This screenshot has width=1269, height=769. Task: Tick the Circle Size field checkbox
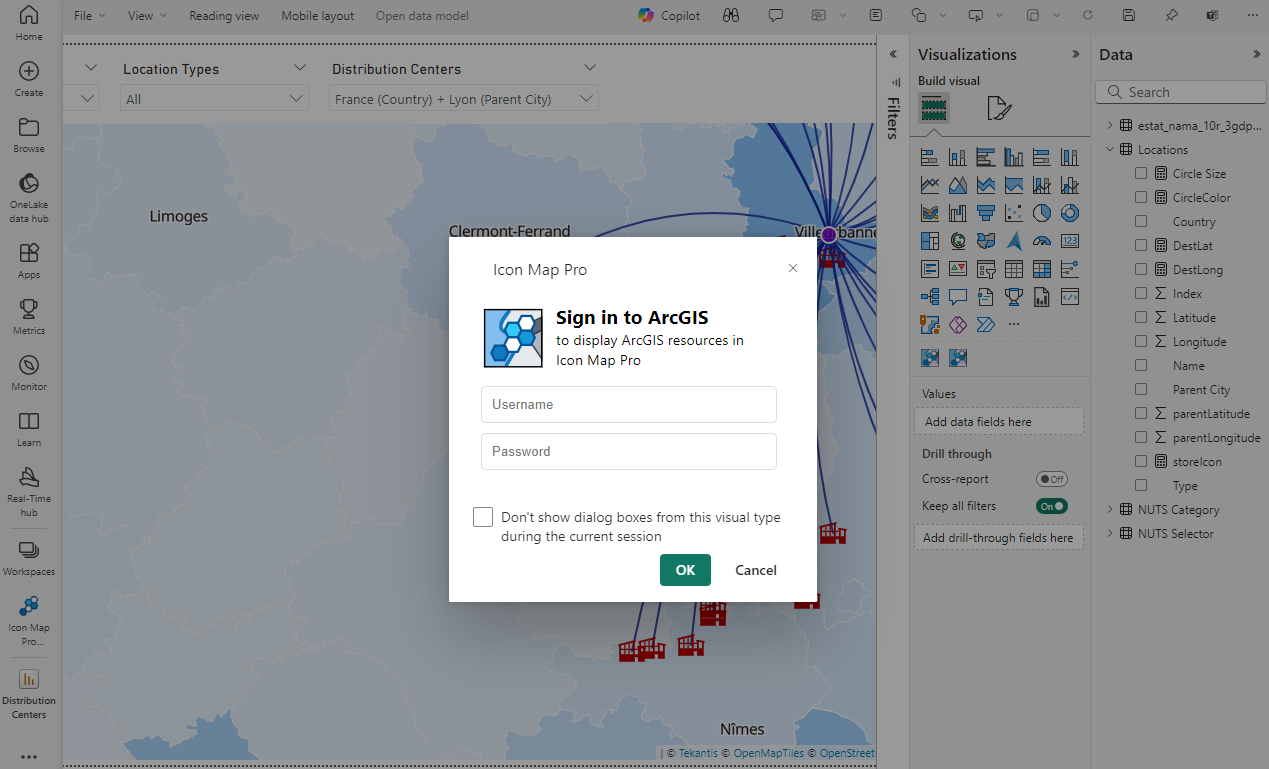tap(1141, 173)
